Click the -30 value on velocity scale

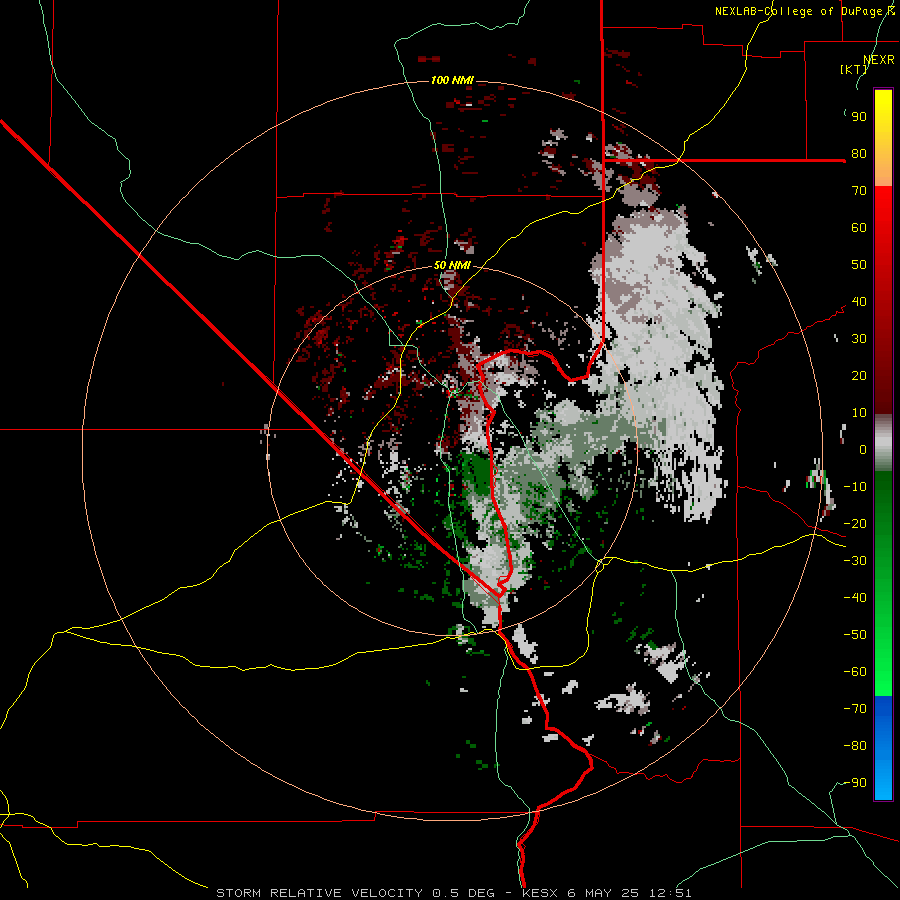coord(855,561)
